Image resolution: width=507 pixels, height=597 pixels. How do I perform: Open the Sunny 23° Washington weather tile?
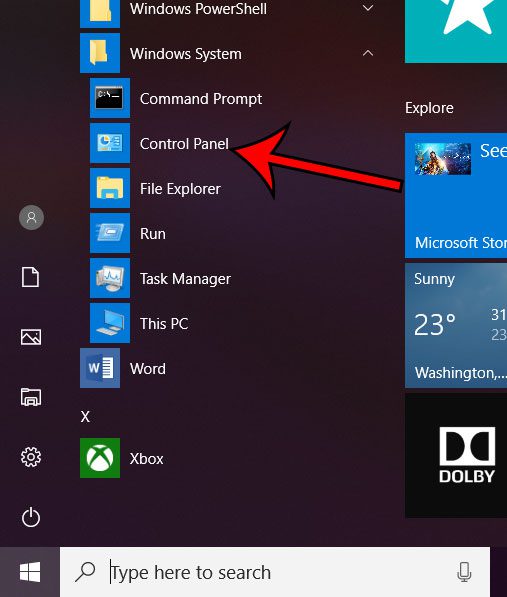coord(456,326)
